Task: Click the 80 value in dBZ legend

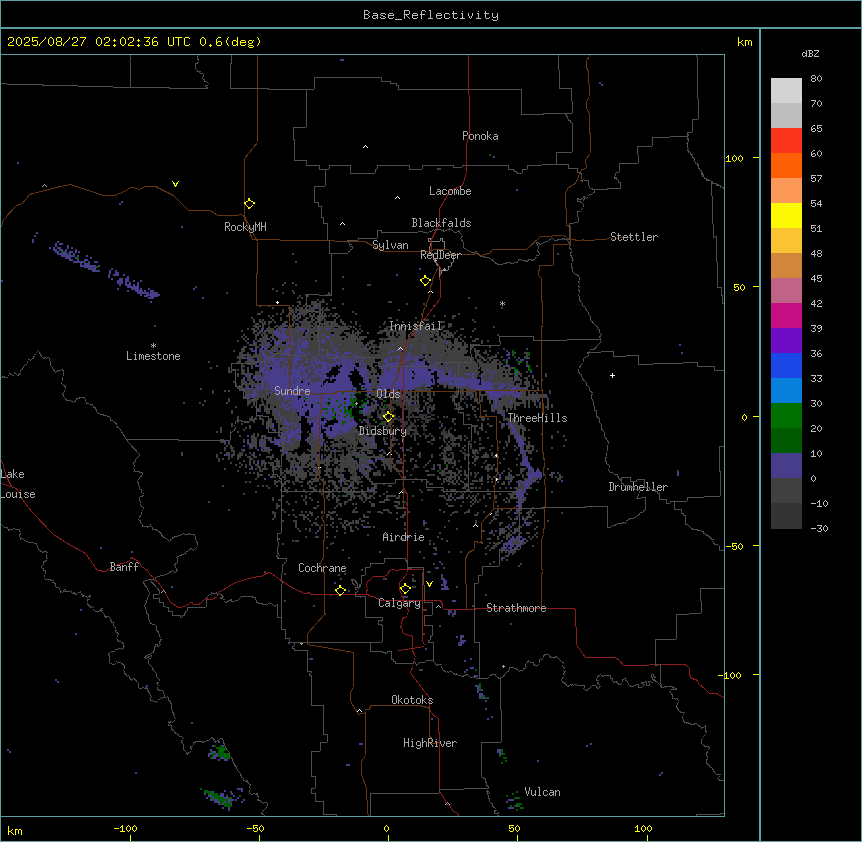Action: pos(816,79)
